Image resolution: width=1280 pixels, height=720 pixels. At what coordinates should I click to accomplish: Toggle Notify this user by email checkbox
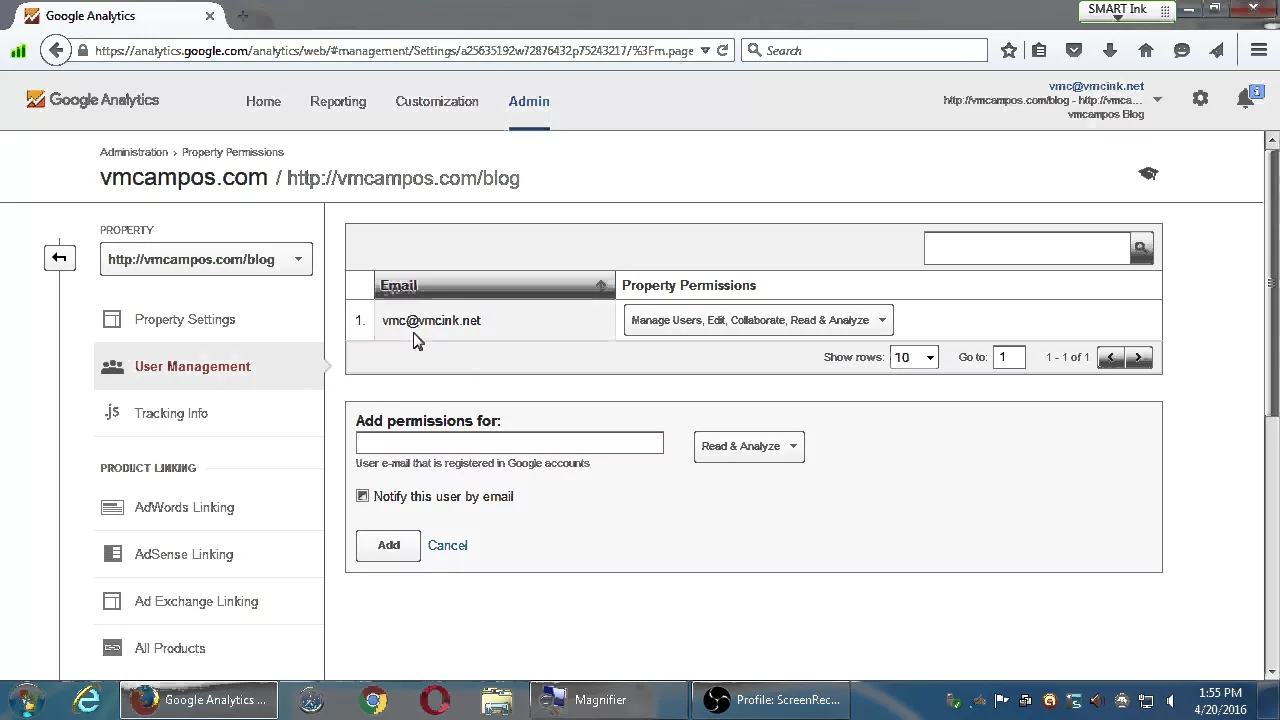[x=362, y=496]
